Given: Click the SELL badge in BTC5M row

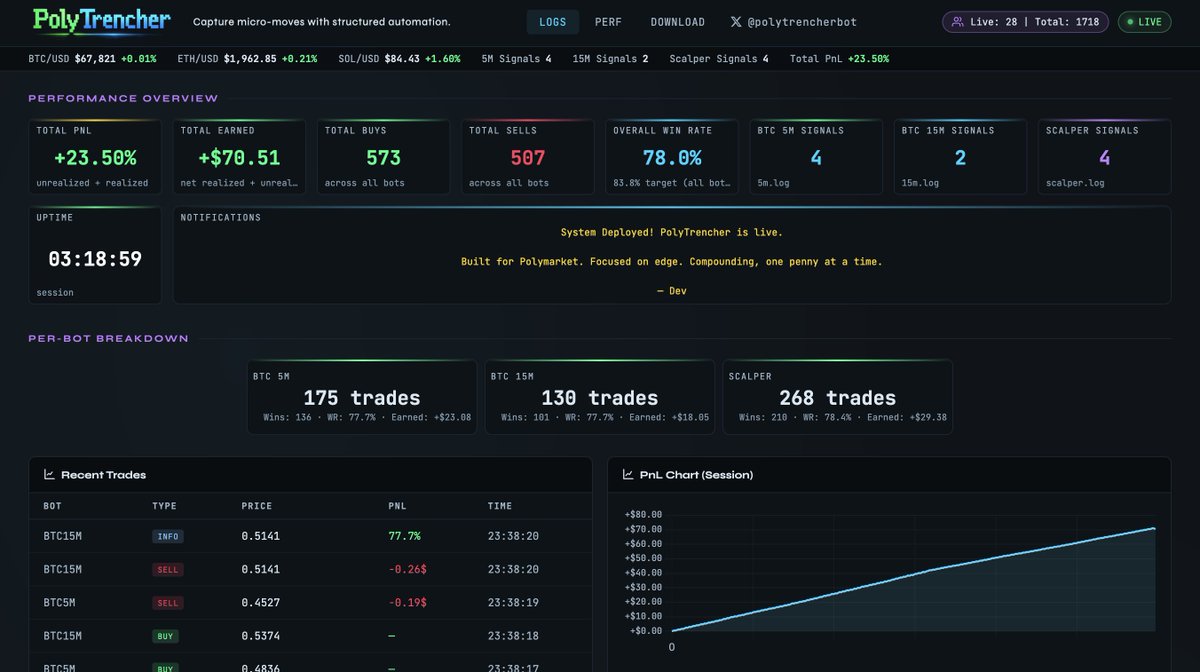Looking at the screenshot, I should (168, 603).
